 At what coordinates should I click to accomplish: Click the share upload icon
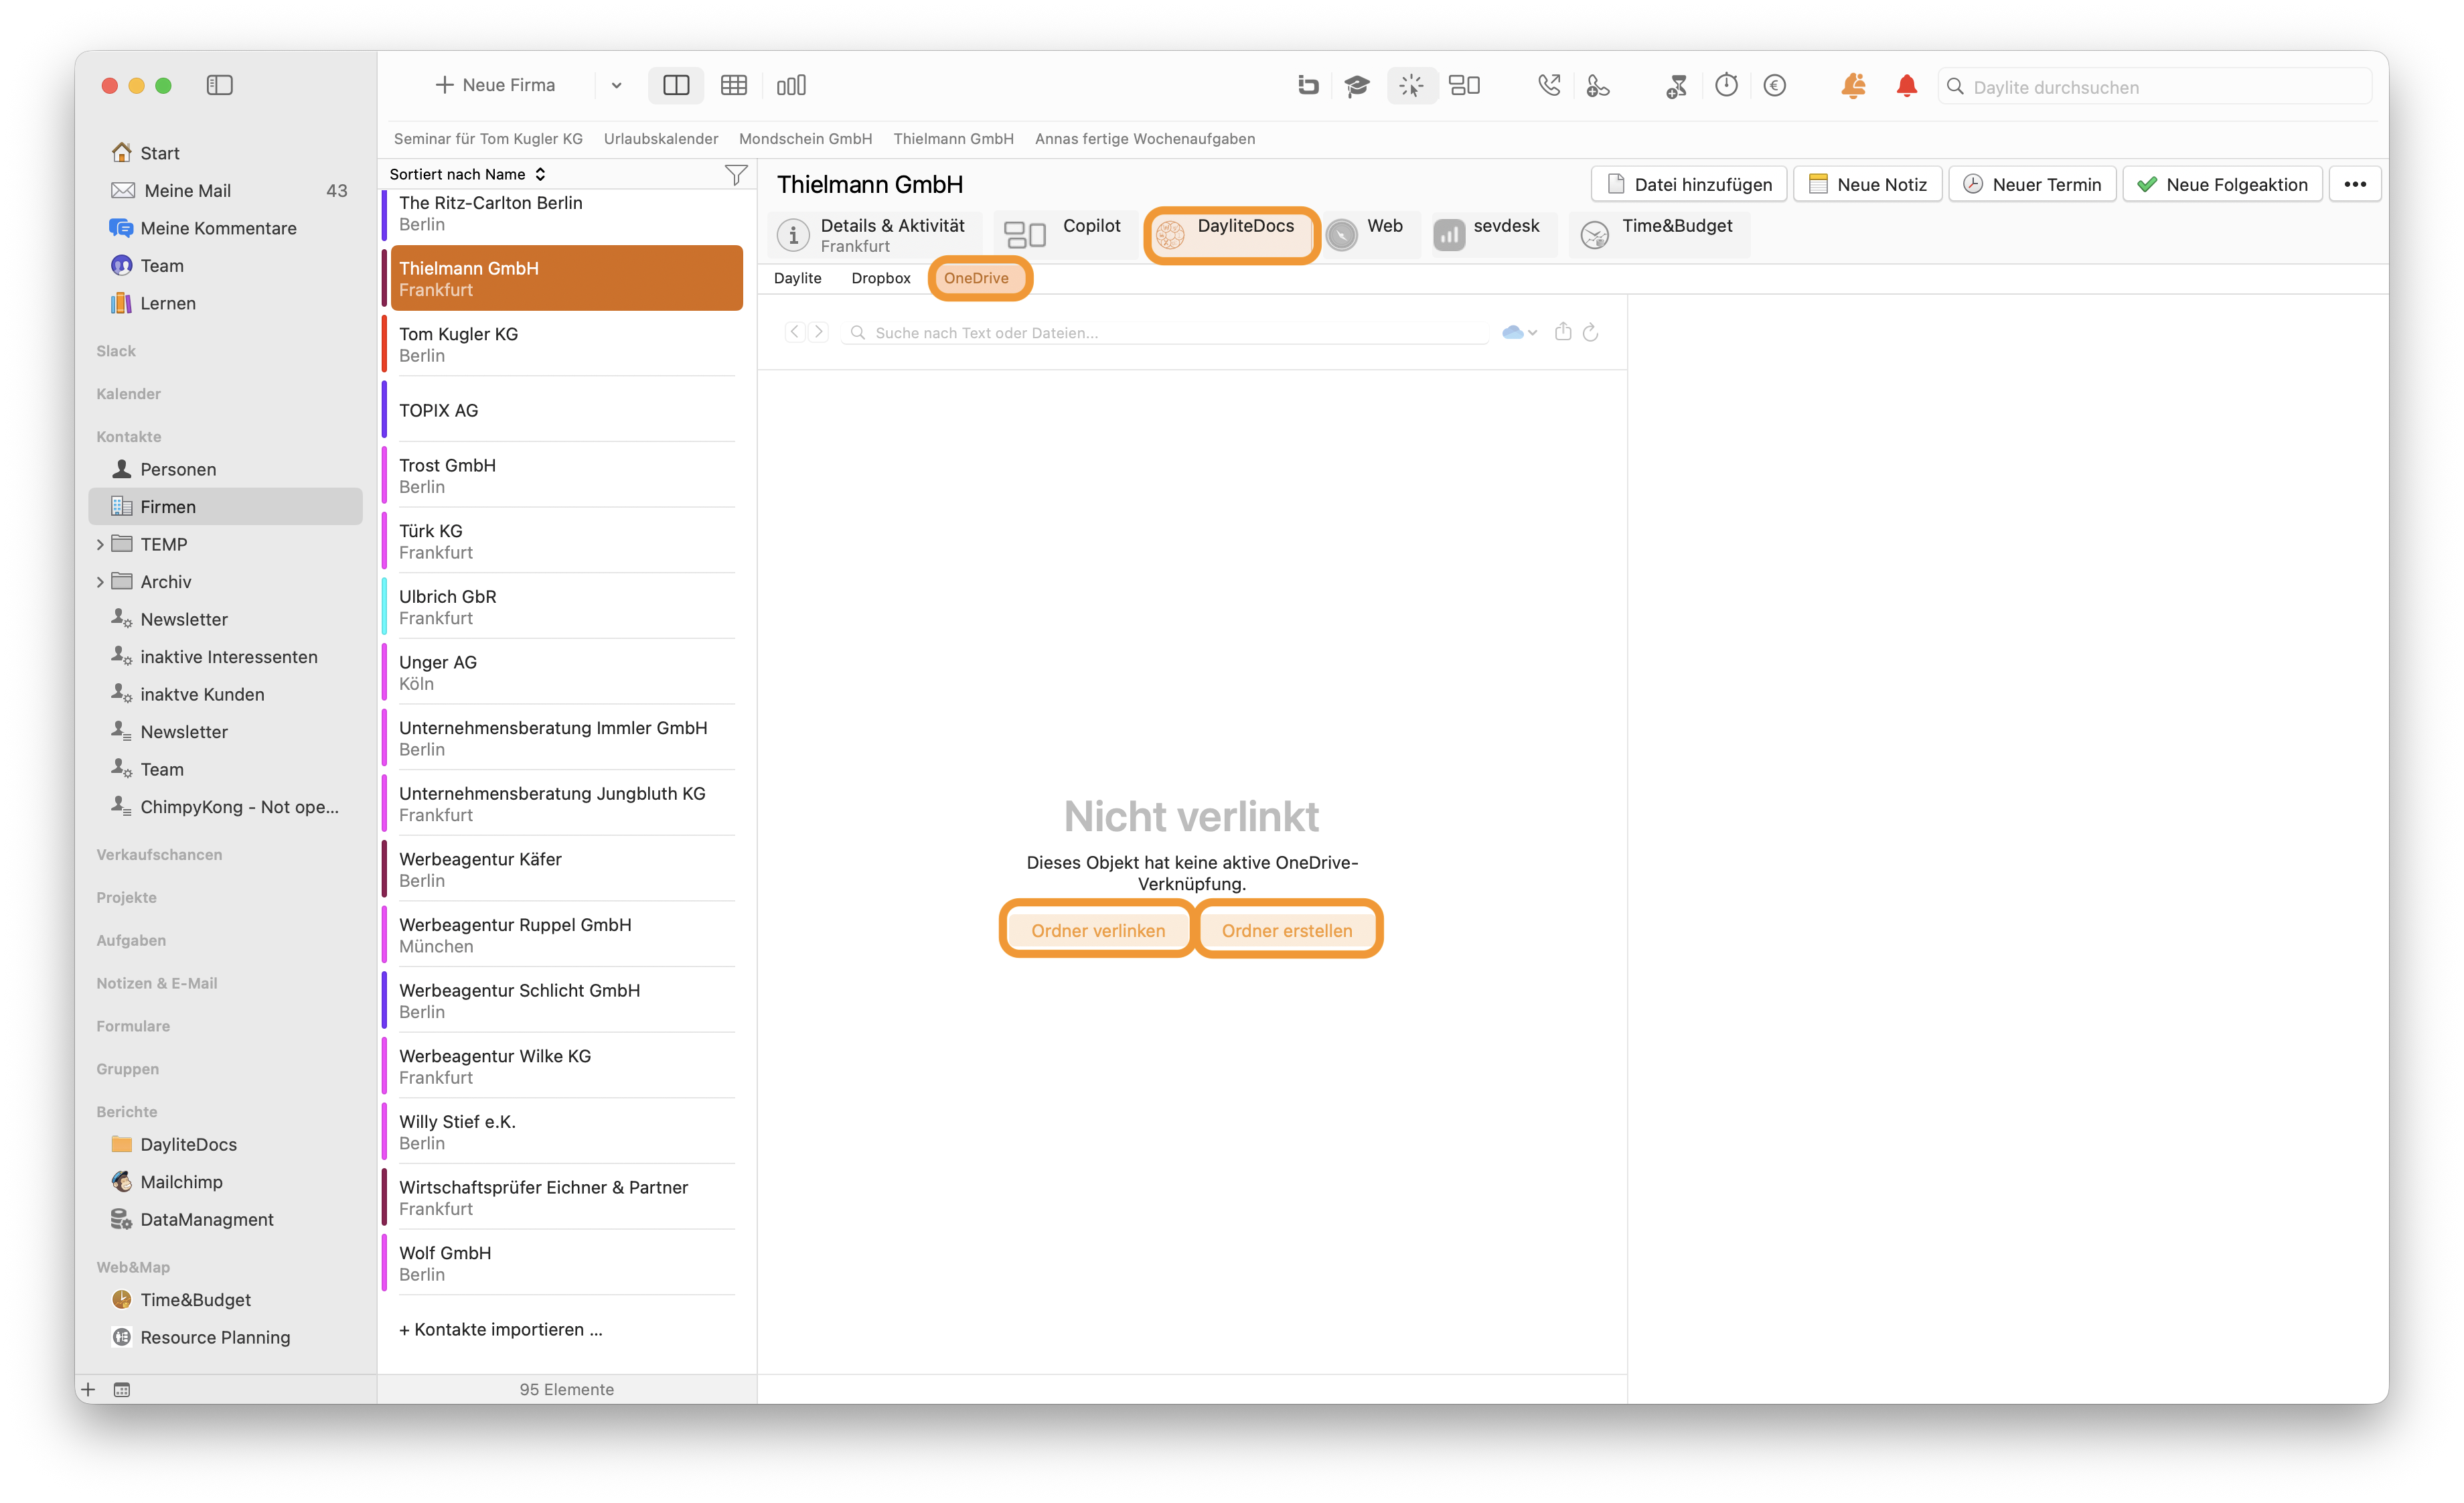[x=1563, y=331]
